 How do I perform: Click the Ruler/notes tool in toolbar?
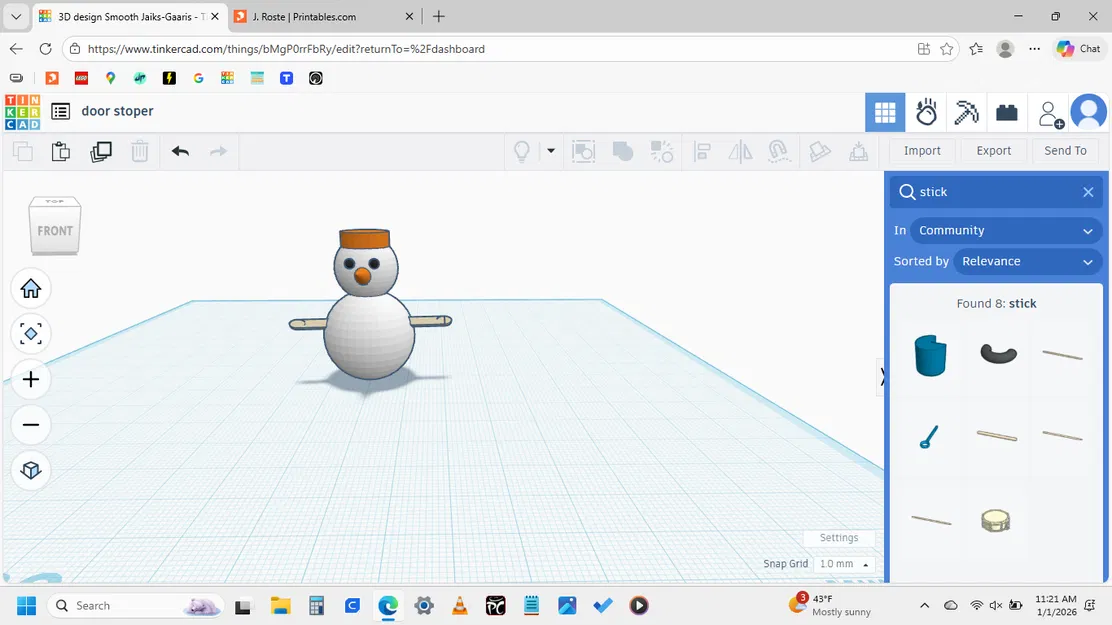(820, 151)
